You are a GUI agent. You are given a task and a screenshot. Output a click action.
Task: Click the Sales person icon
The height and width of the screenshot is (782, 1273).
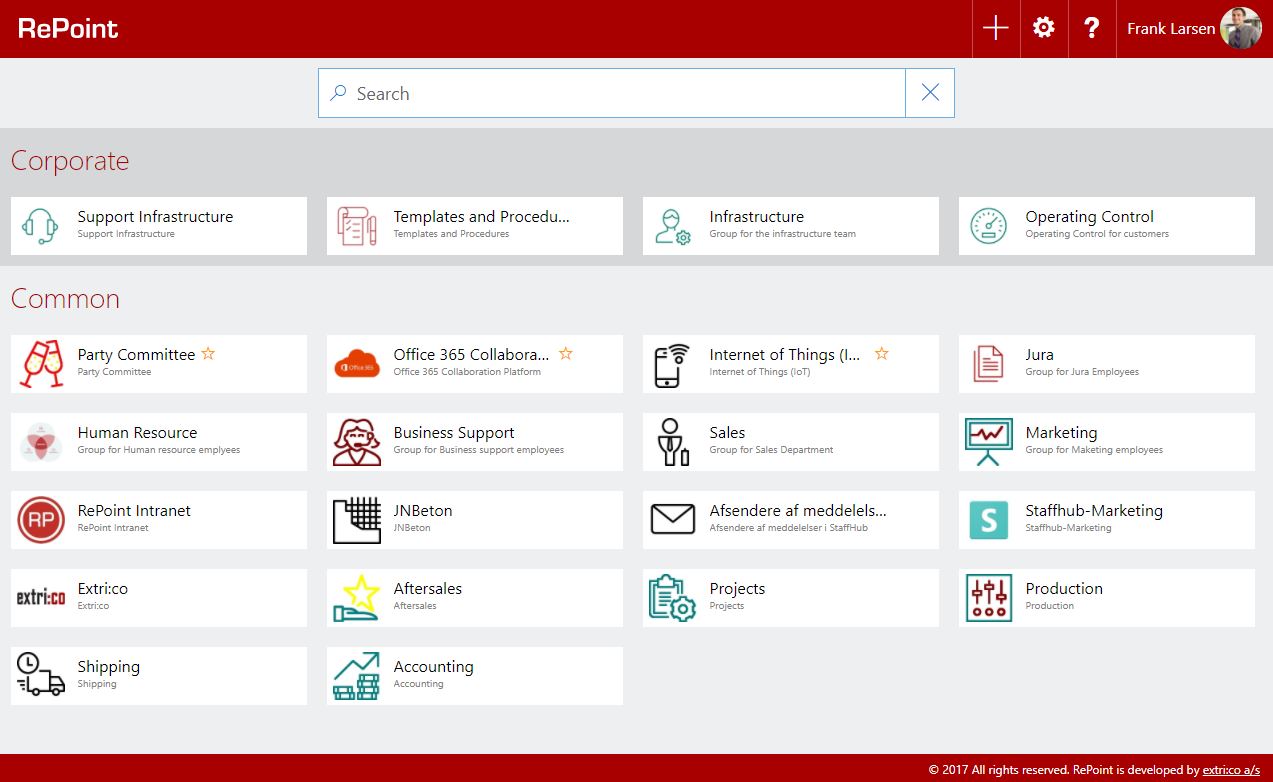pyautogui.click(x=672, y=442)
